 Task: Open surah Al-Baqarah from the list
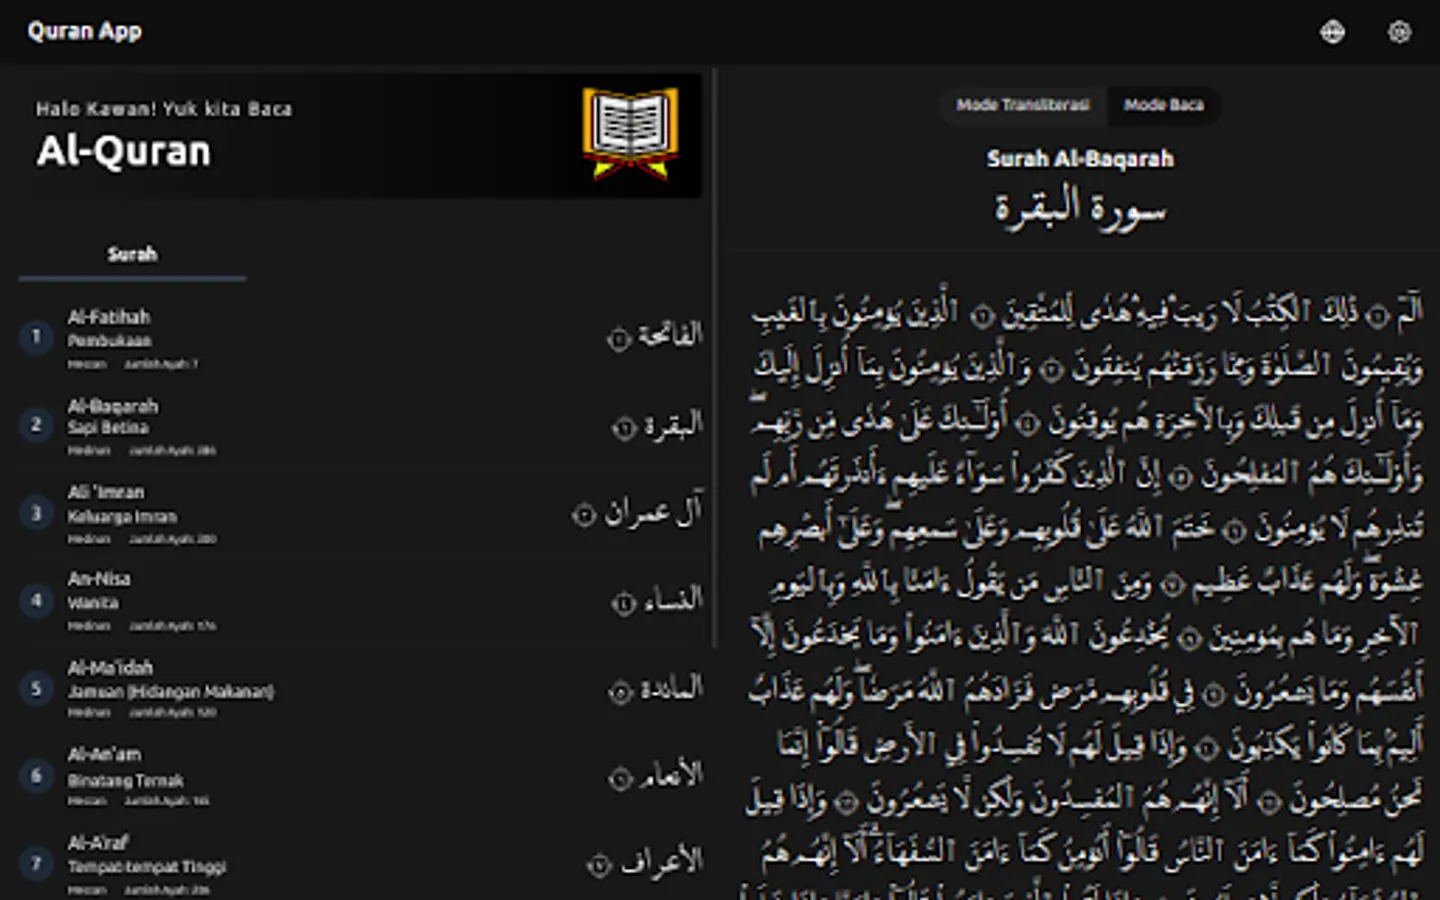pos(360,426)
